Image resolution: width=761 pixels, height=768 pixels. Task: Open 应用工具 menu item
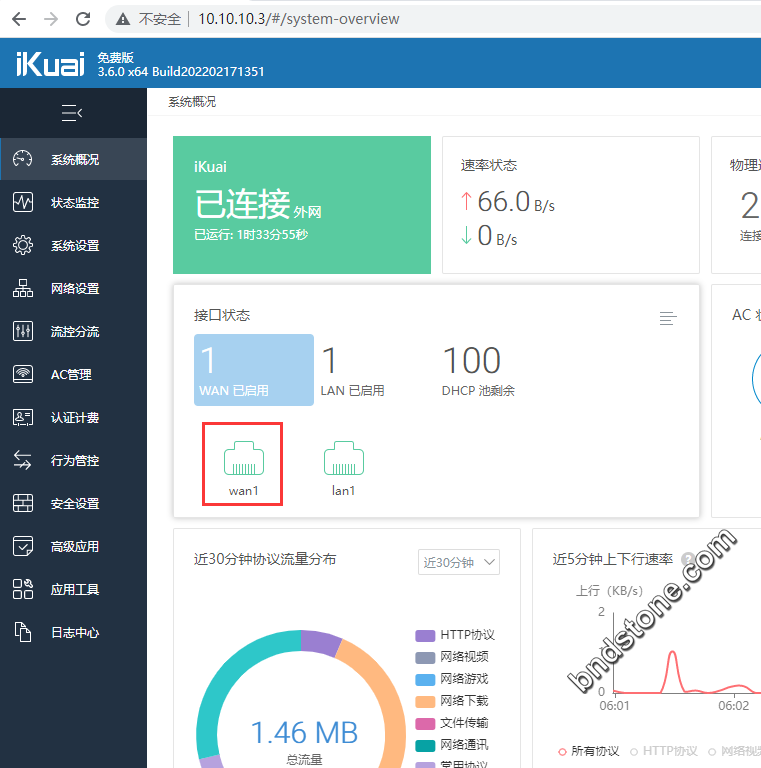pyautogui.click(x=73, y=589)
